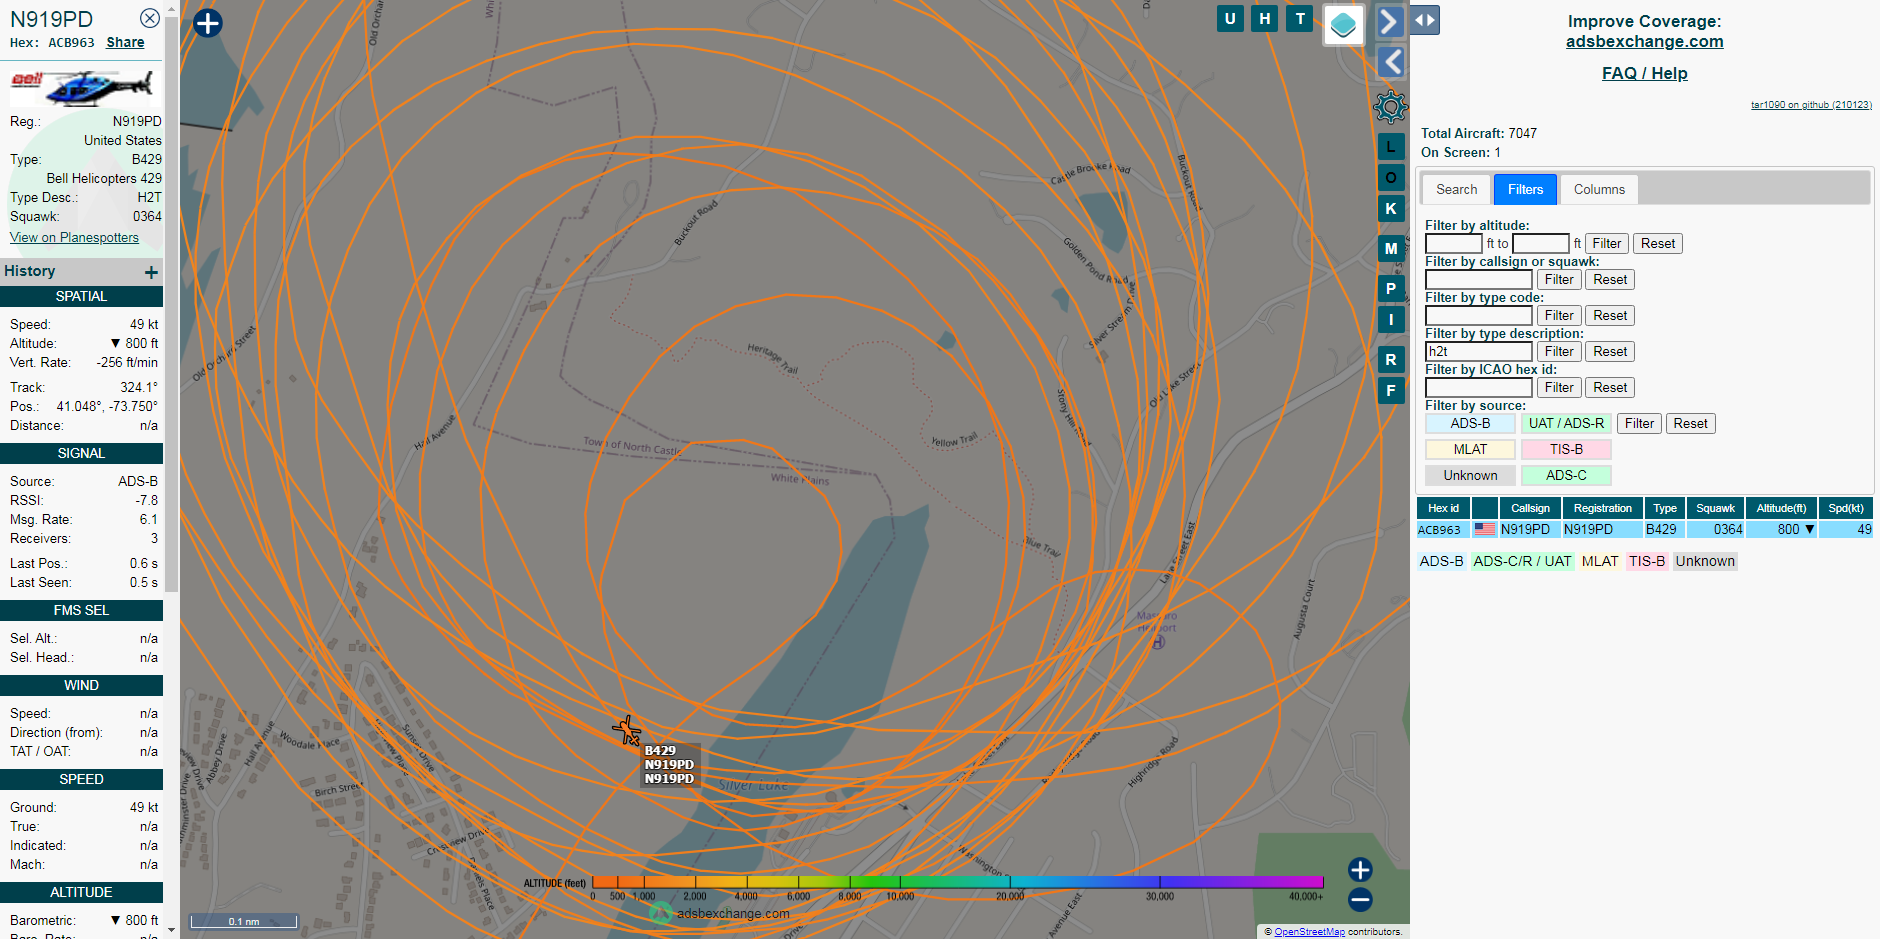Screen dimensions: 1880x939
Task: Toggle the F button on map
Action: pos(1391,391)
